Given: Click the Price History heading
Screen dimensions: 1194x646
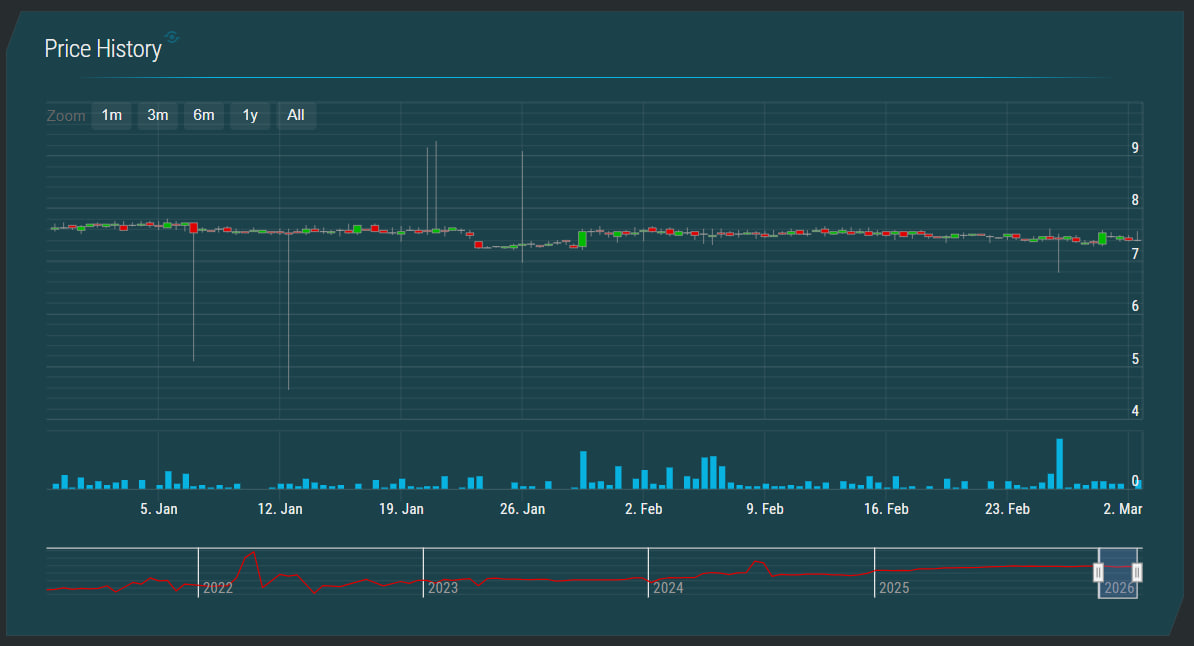Looking at the screenshot, I should pyautogui.click(x=103, y=49).
